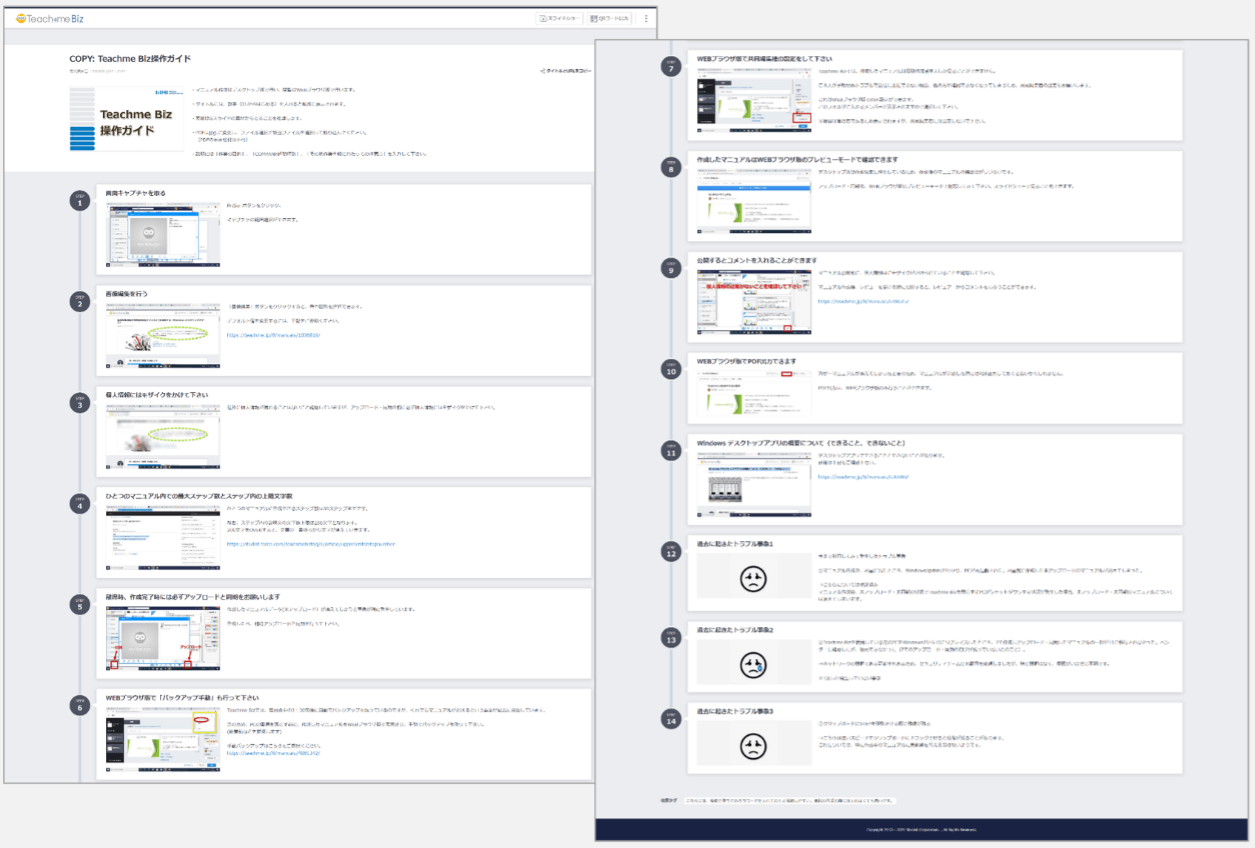Click the sad face image in step 13

coord(754,663)
